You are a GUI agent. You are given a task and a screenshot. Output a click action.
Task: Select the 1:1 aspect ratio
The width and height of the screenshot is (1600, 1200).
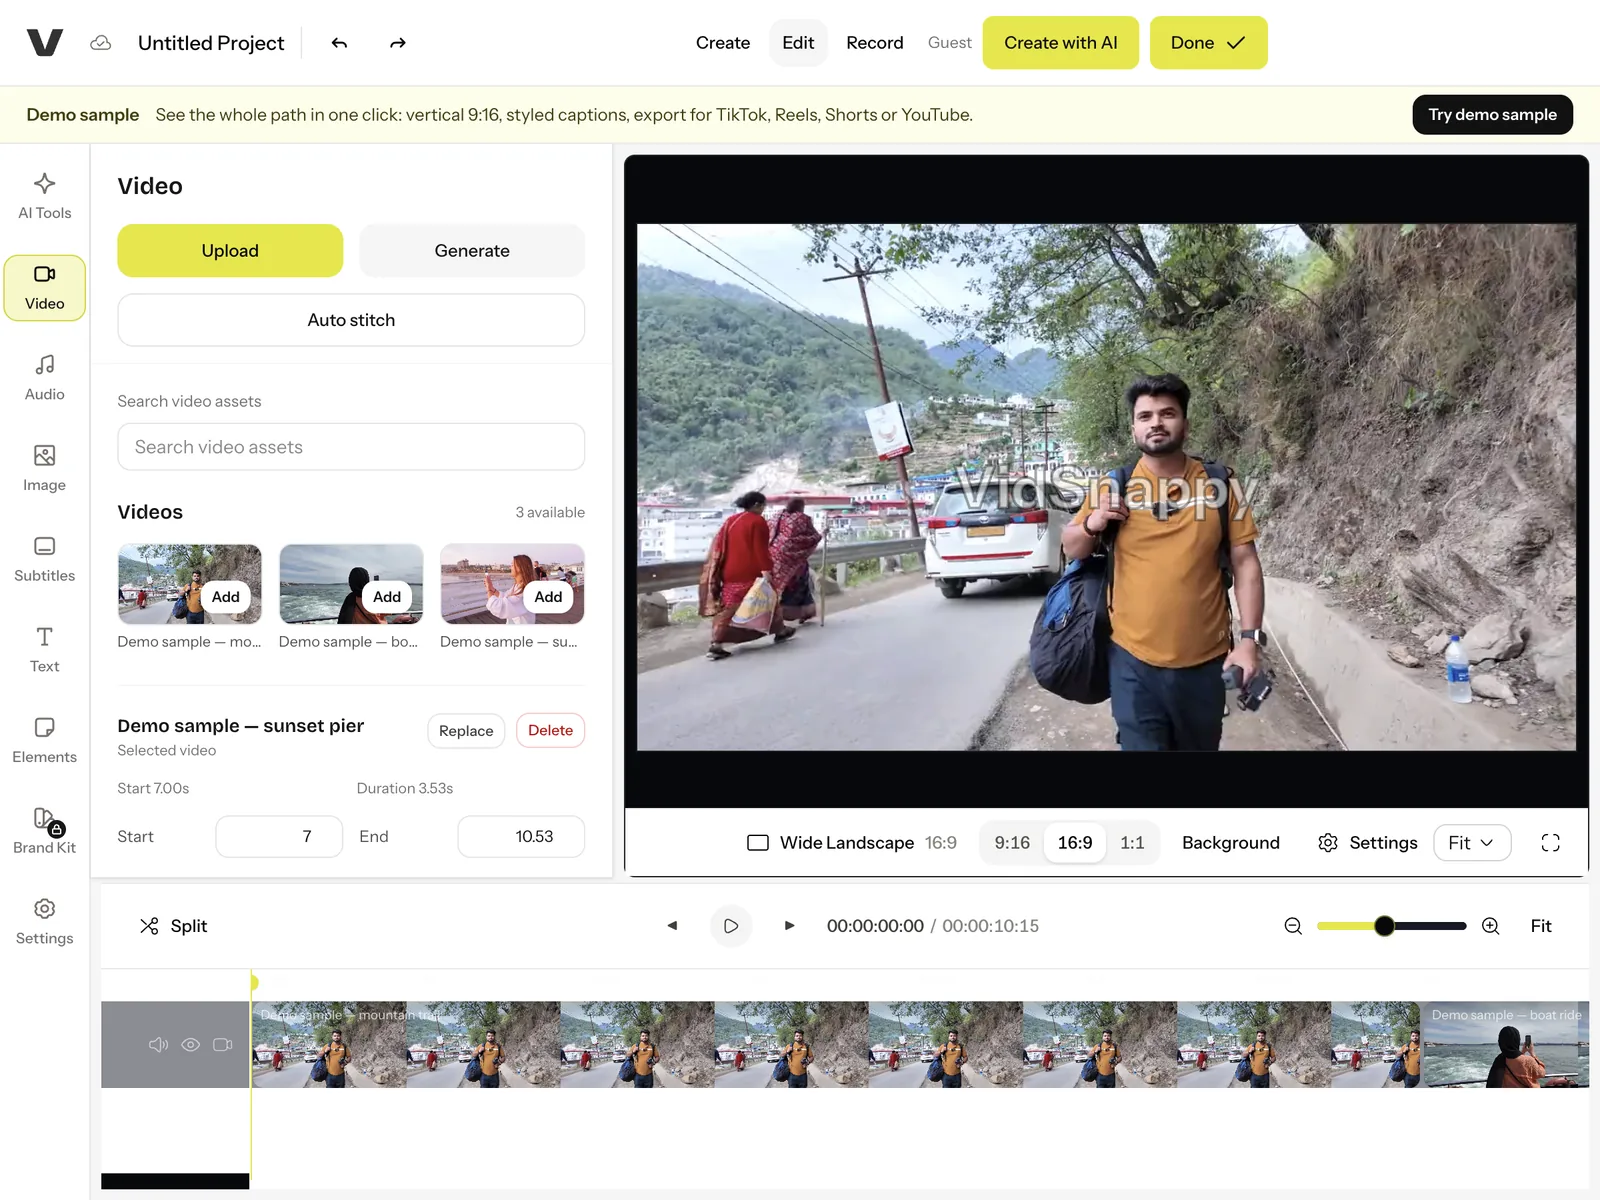[x=1132, y=843]
